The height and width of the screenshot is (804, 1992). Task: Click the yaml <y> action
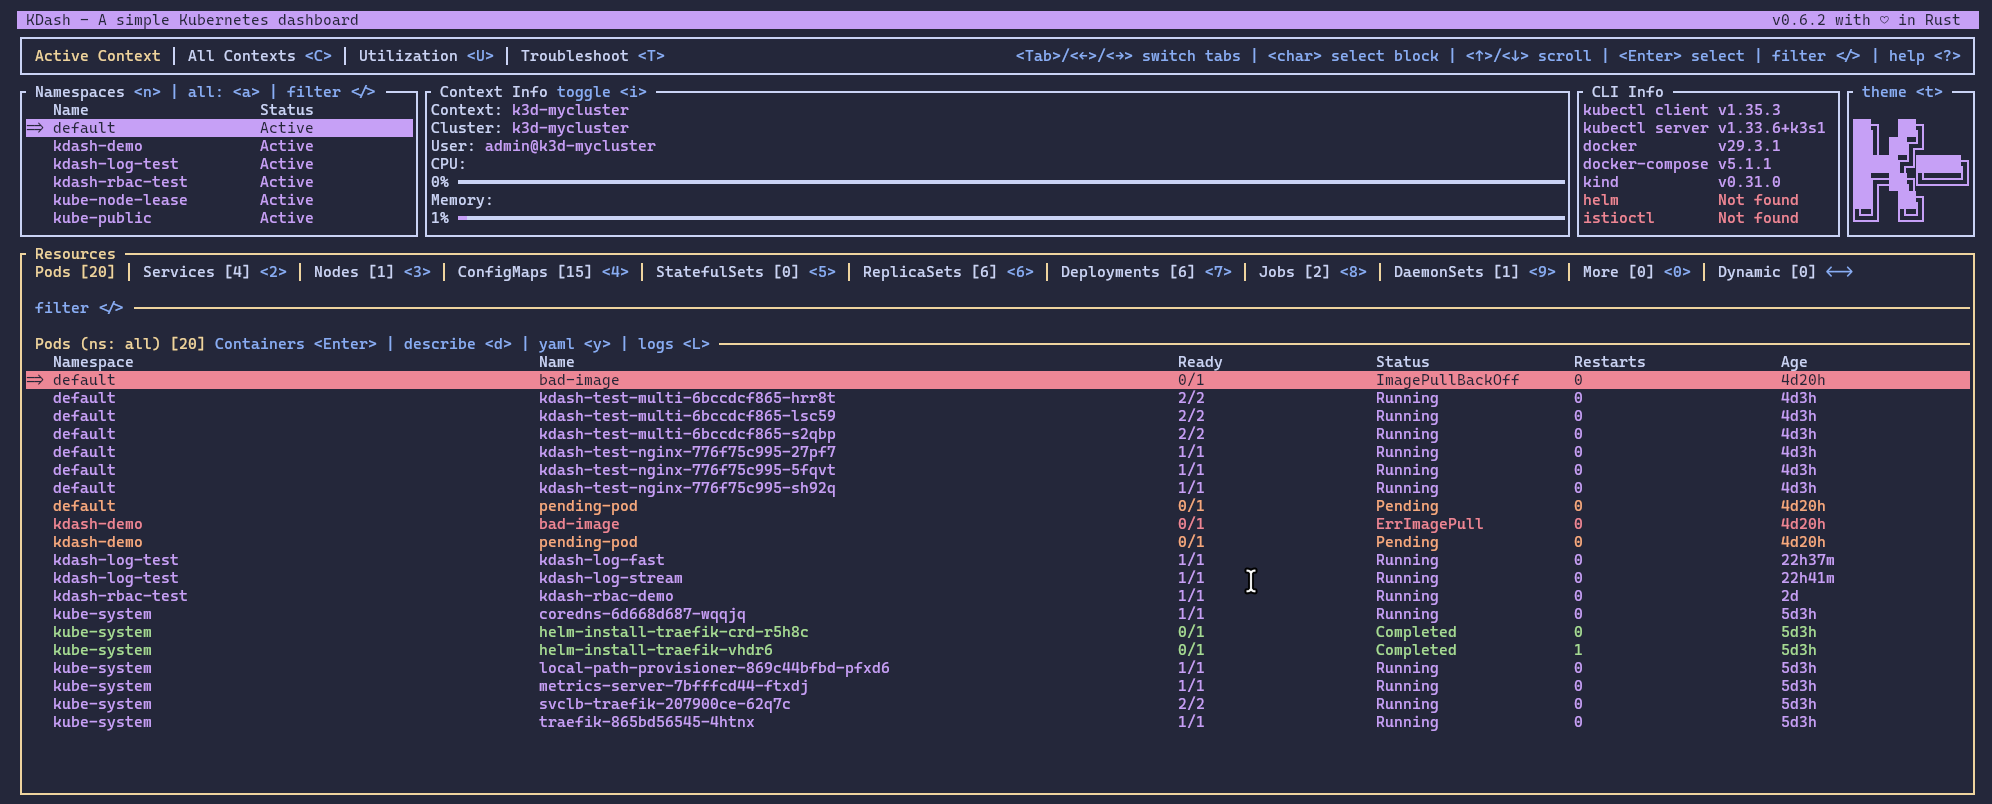[574, 344]
